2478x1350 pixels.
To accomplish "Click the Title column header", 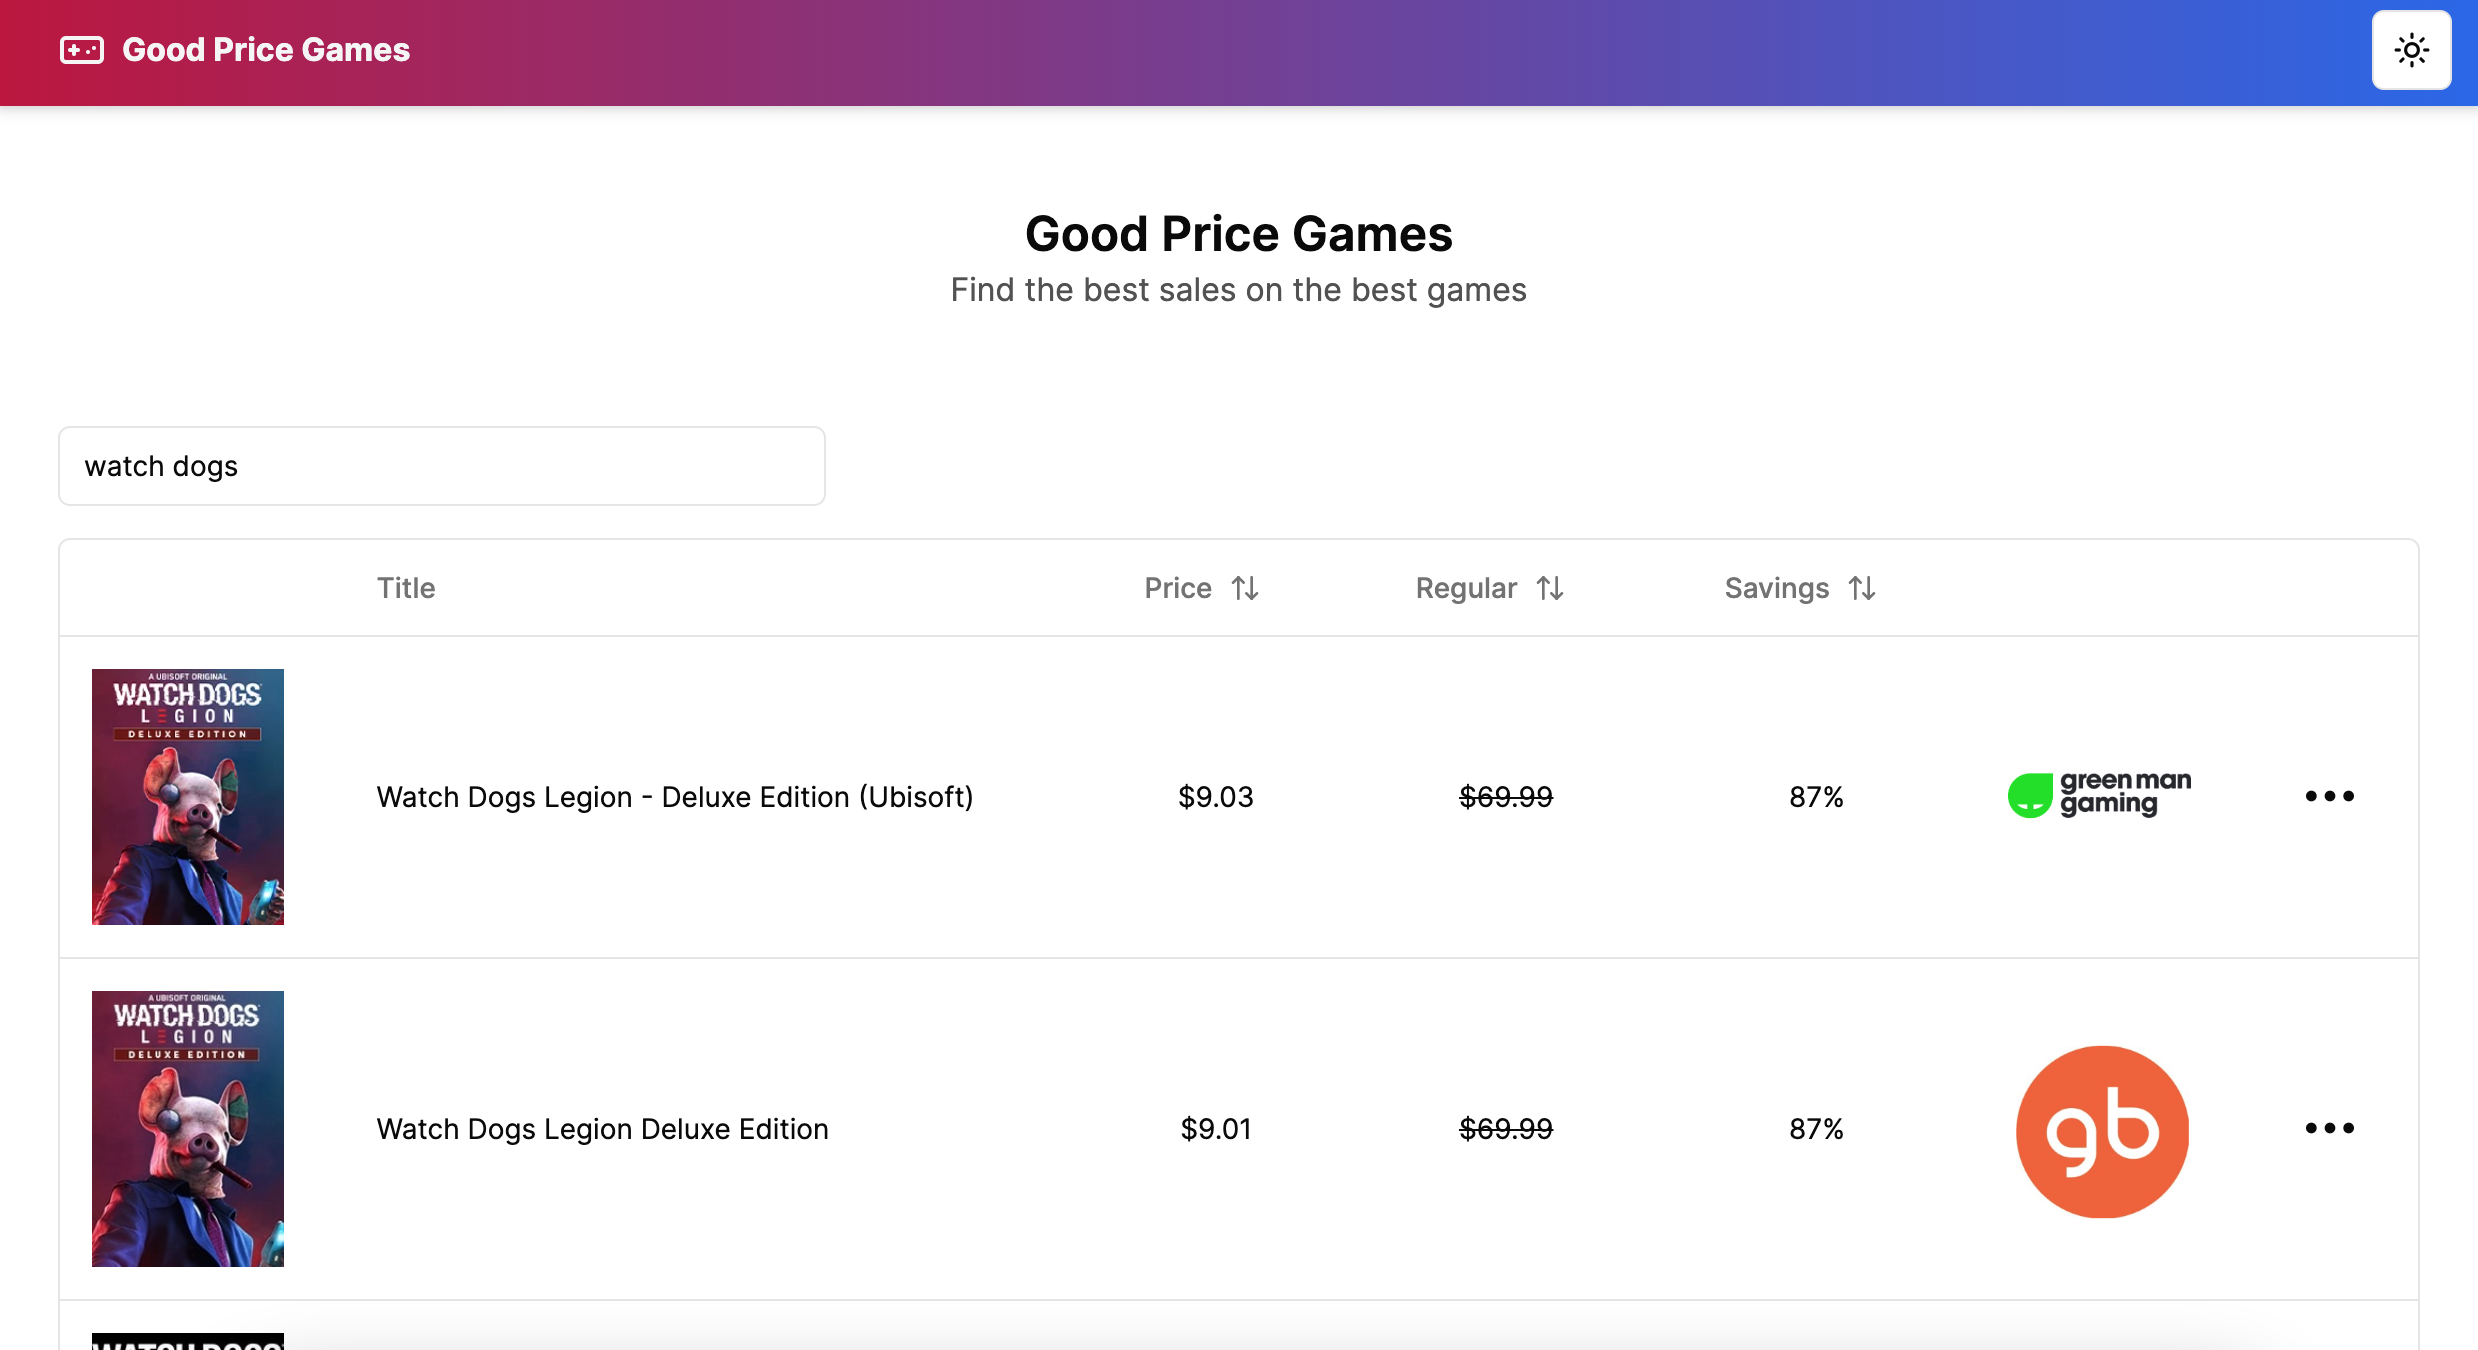I will (406, 588).
